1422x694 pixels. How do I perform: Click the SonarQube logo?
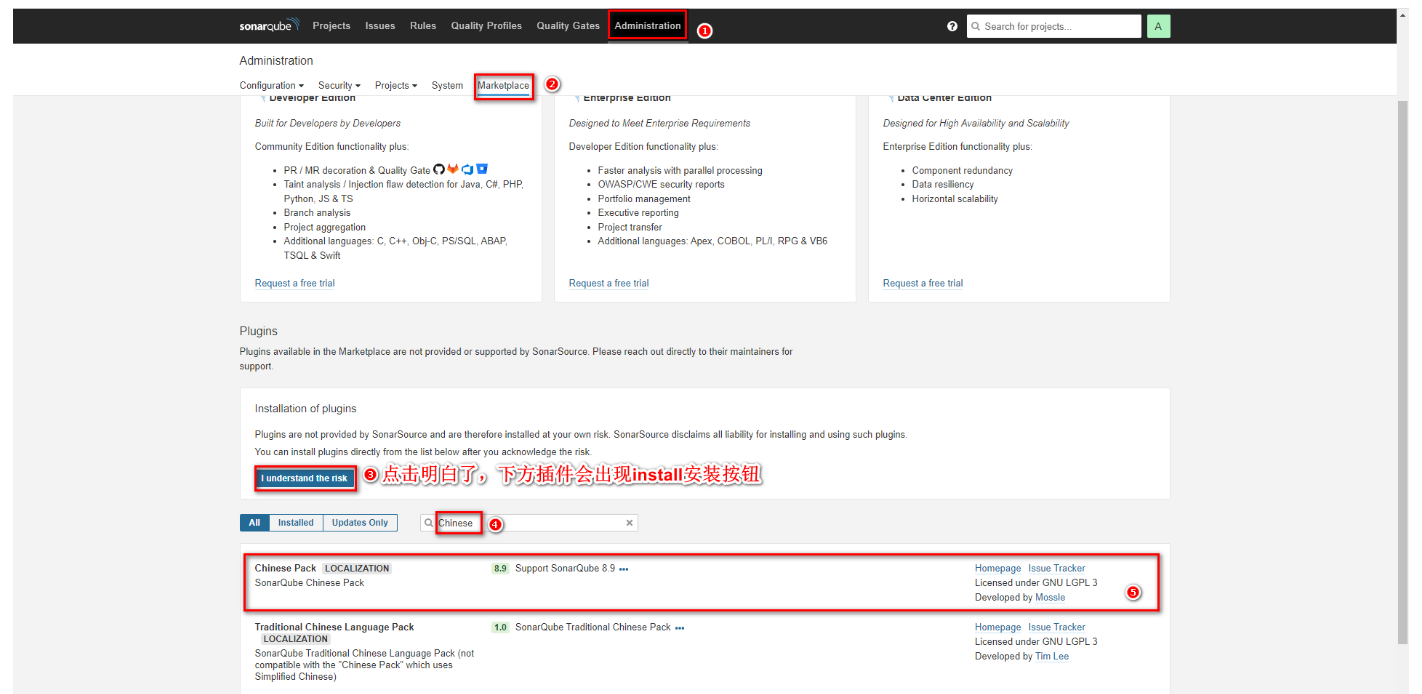pyautogui.click(x=268, y=26)
